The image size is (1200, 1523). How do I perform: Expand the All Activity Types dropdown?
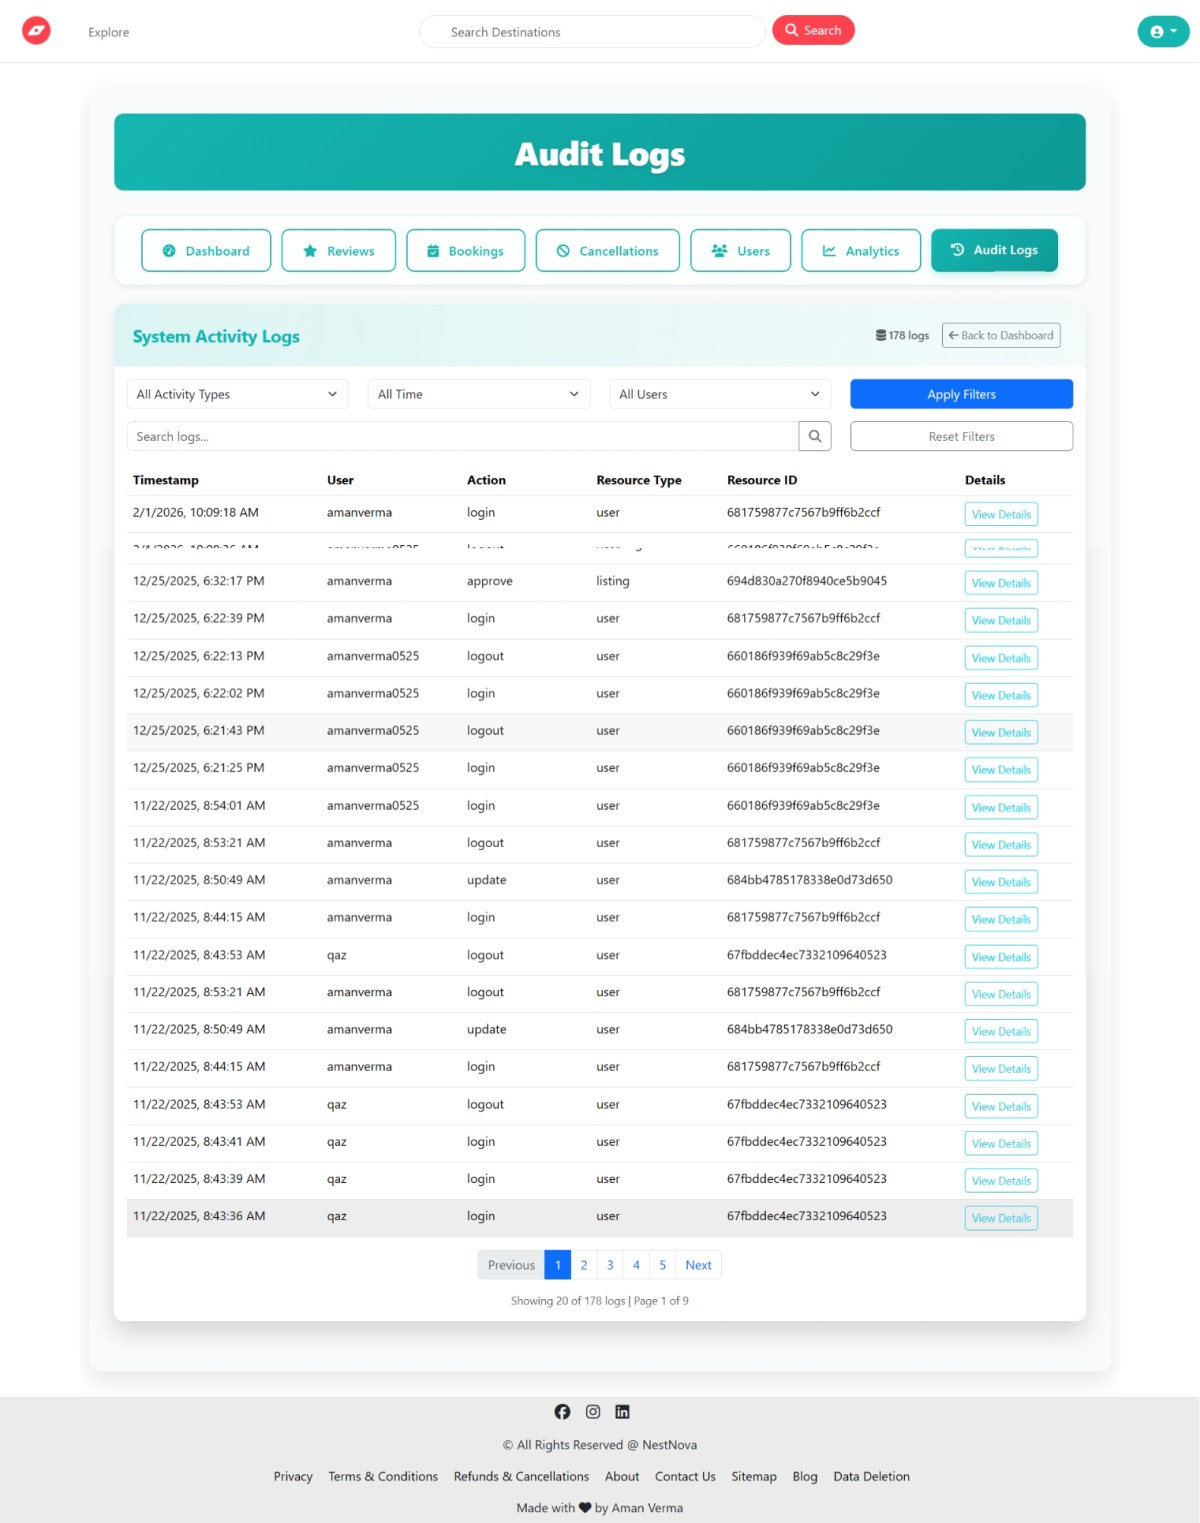(x=237, y=394)
